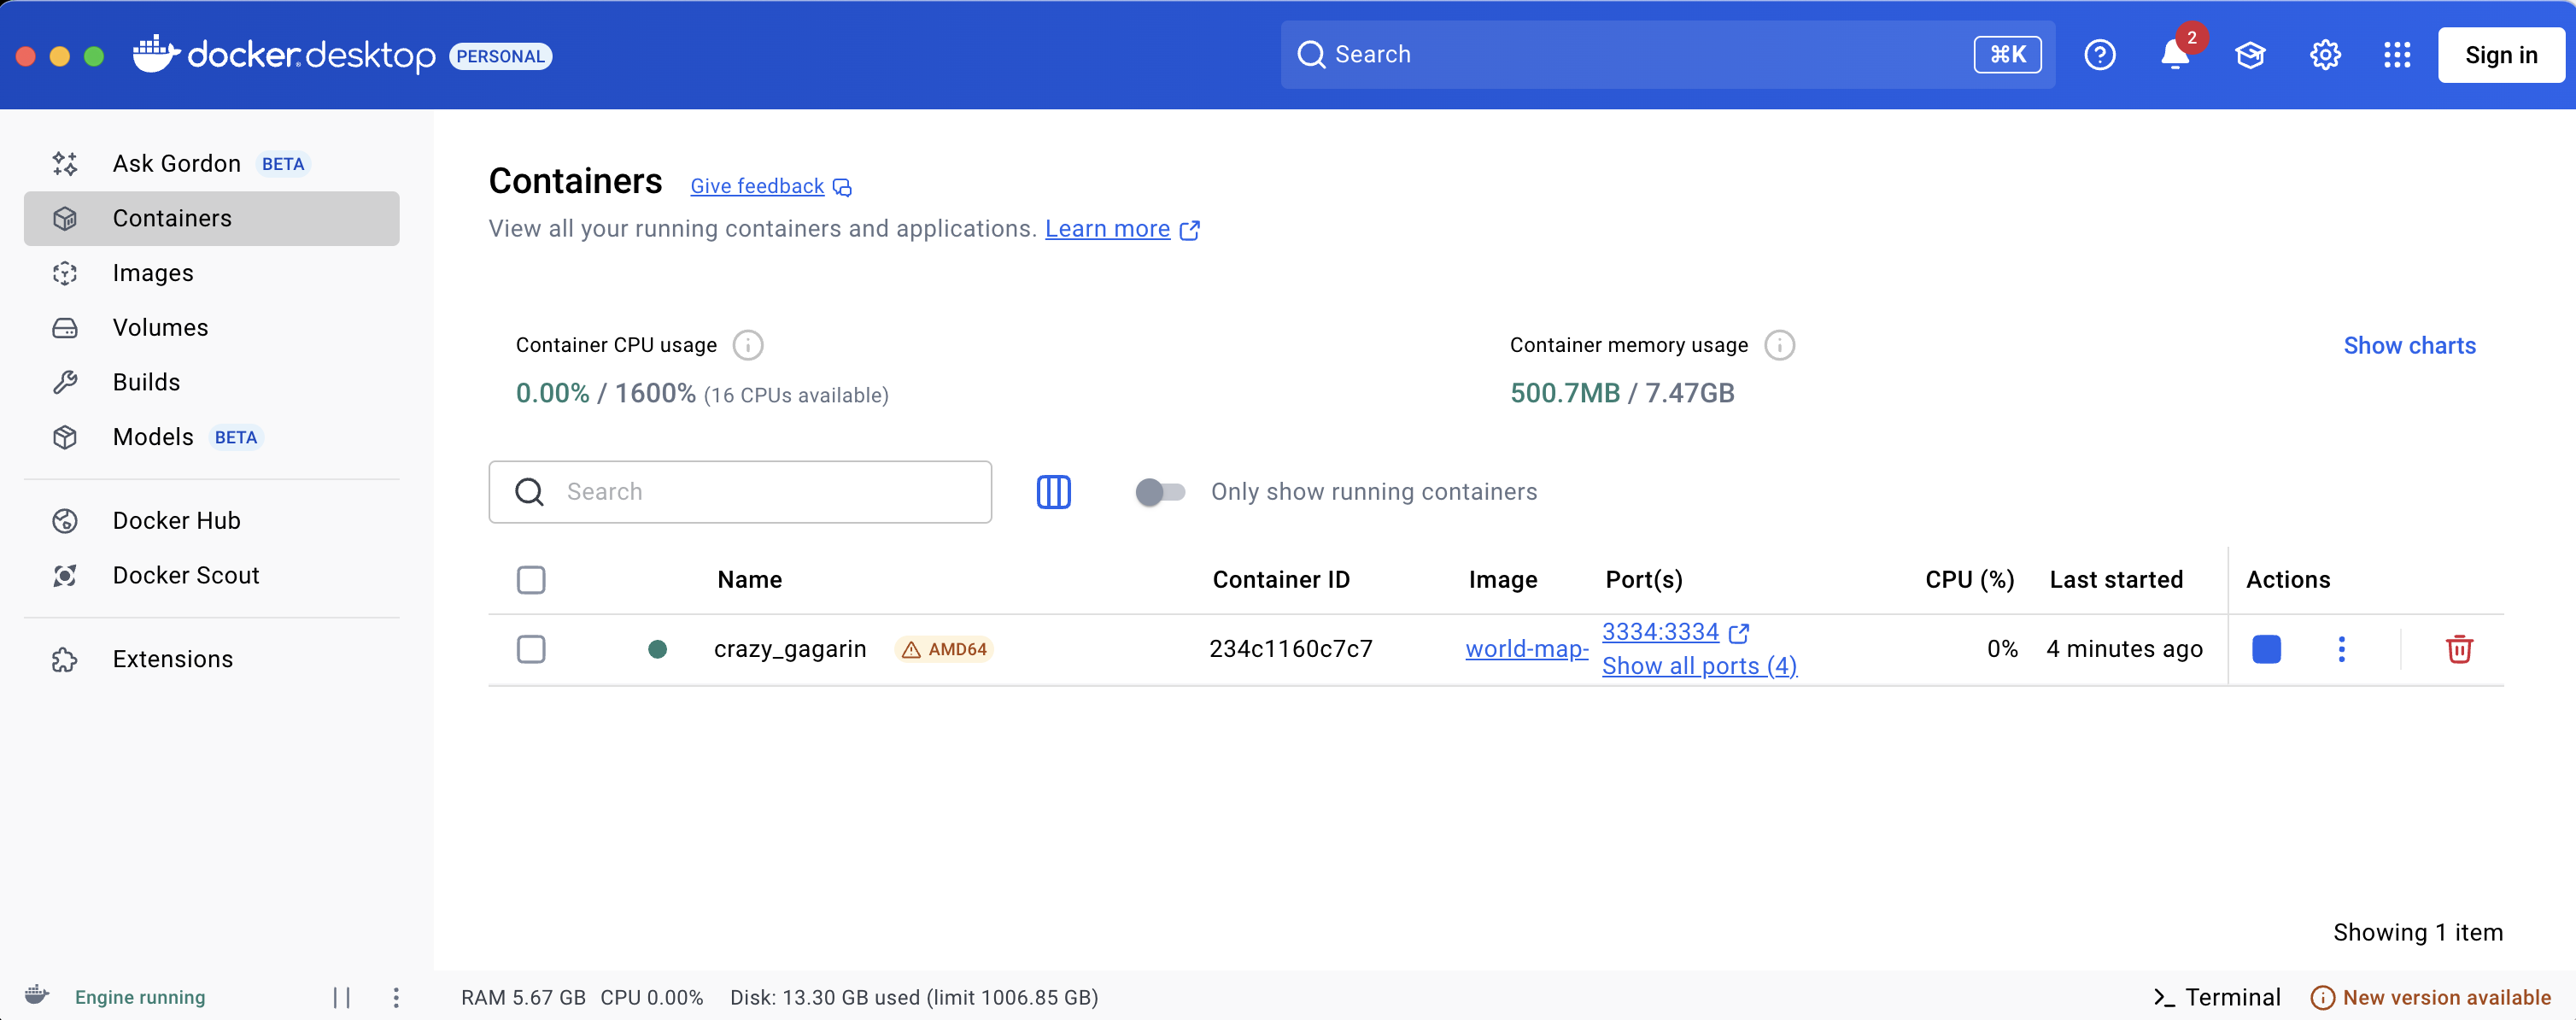This screenshot has height=1020, width=2576.
Task: Go to the Builds section
Action: pos(146,381)
